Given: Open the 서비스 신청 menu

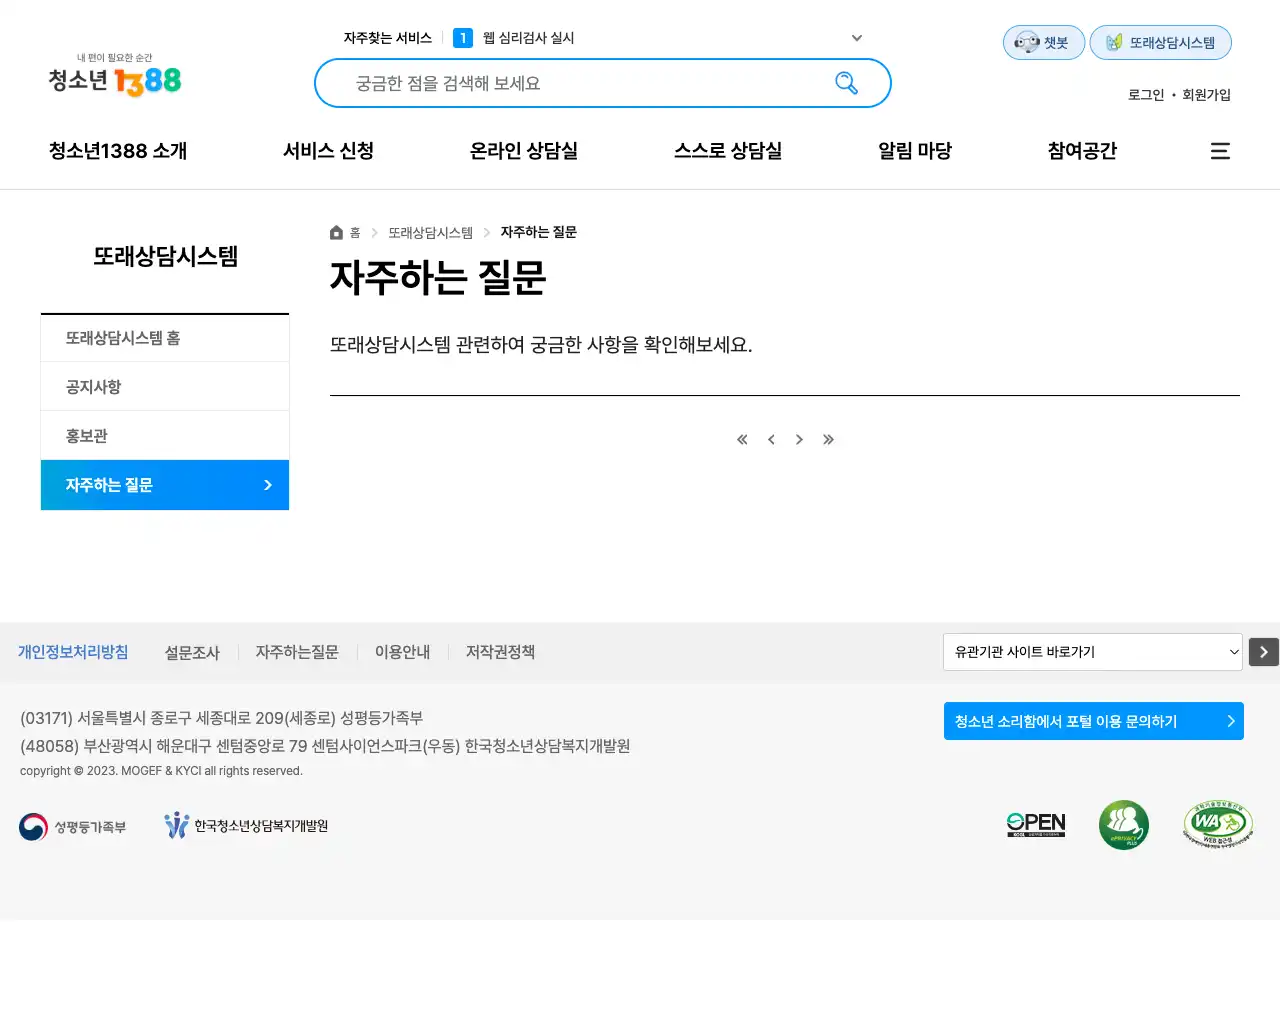Looking at the screenshot, I should (328, 151).
